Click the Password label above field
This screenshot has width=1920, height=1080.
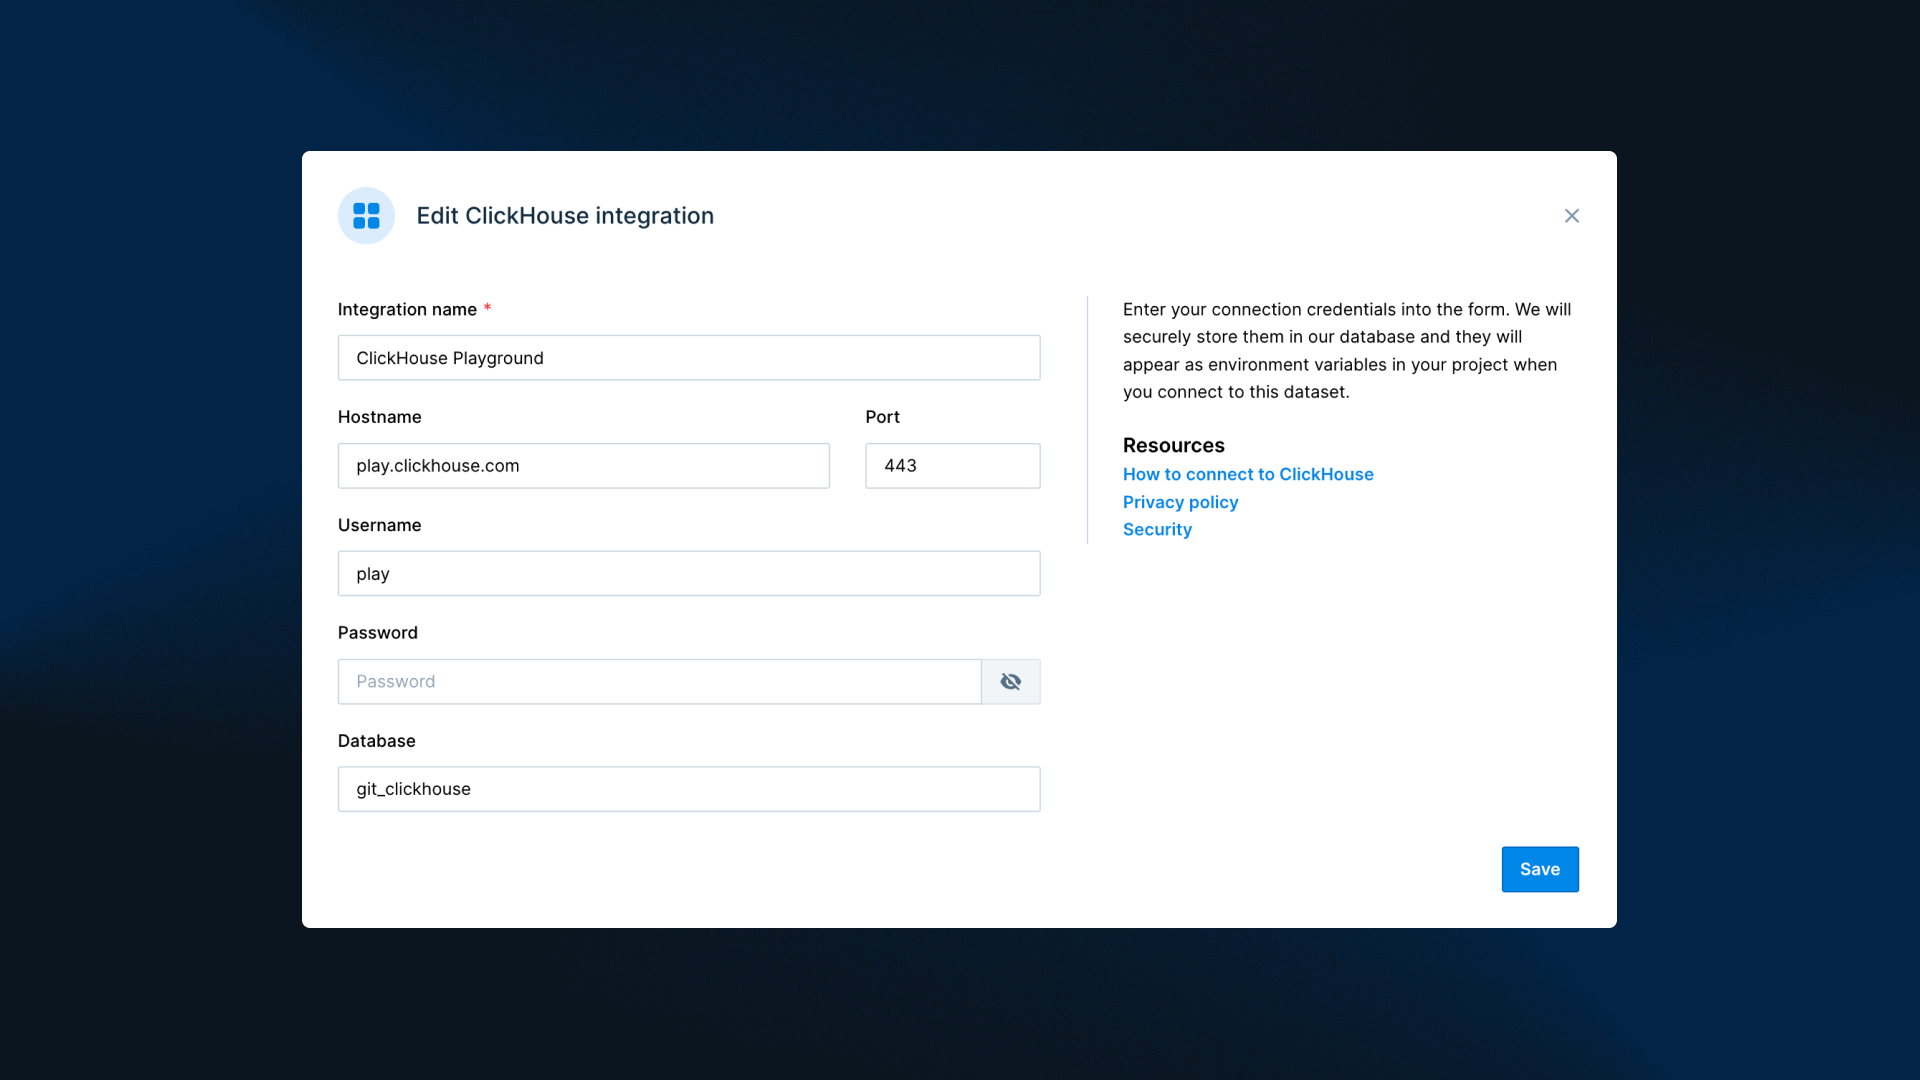378,633
